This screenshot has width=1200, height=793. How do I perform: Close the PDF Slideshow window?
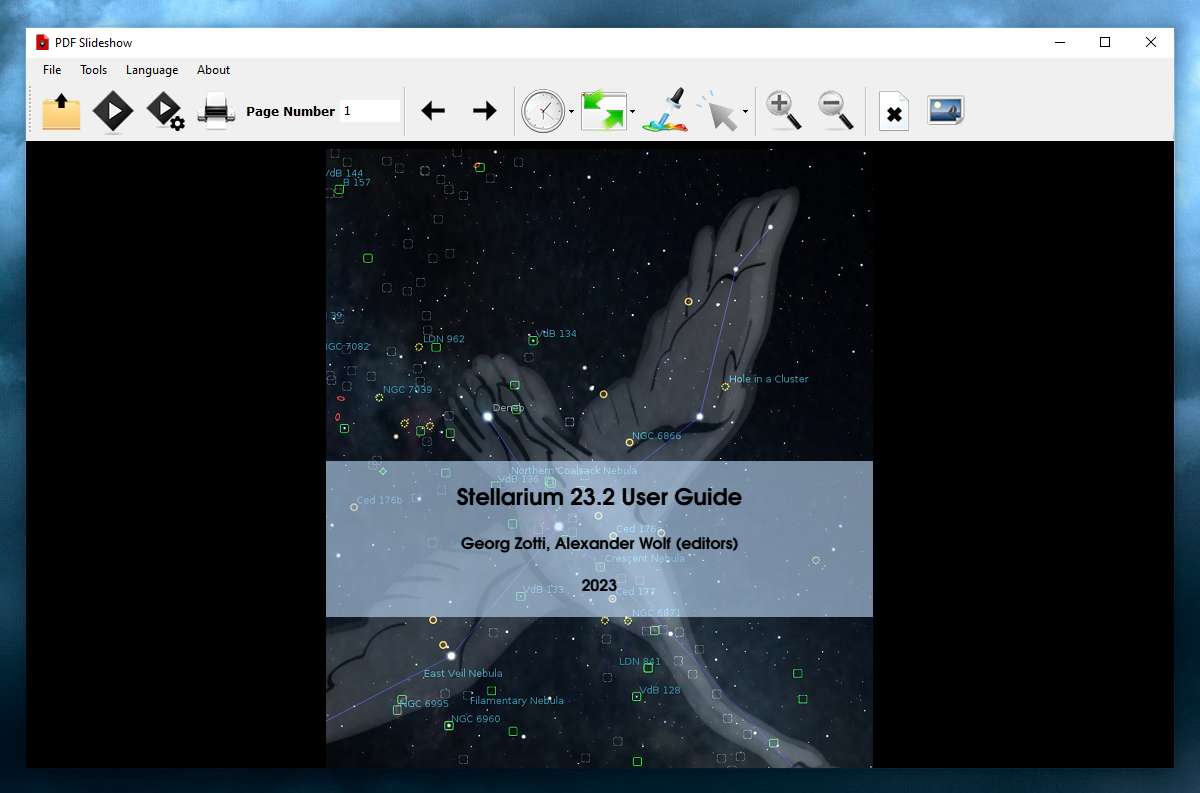pyautogui.click(x=1151, y=42)
